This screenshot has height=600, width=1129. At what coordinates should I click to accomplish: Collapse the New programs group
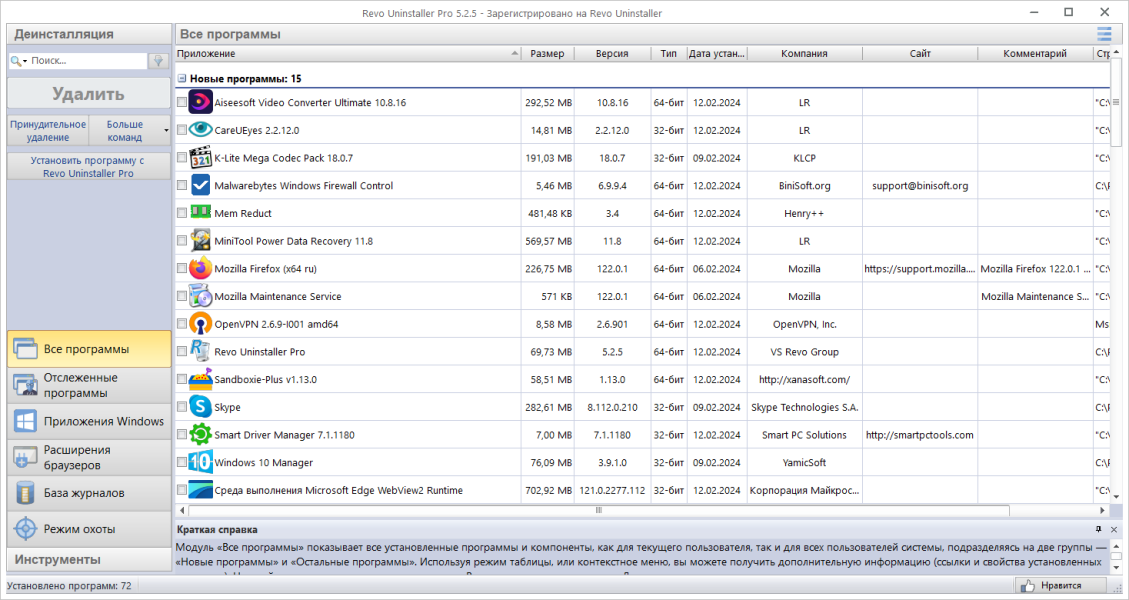click(x=182, y=79)
